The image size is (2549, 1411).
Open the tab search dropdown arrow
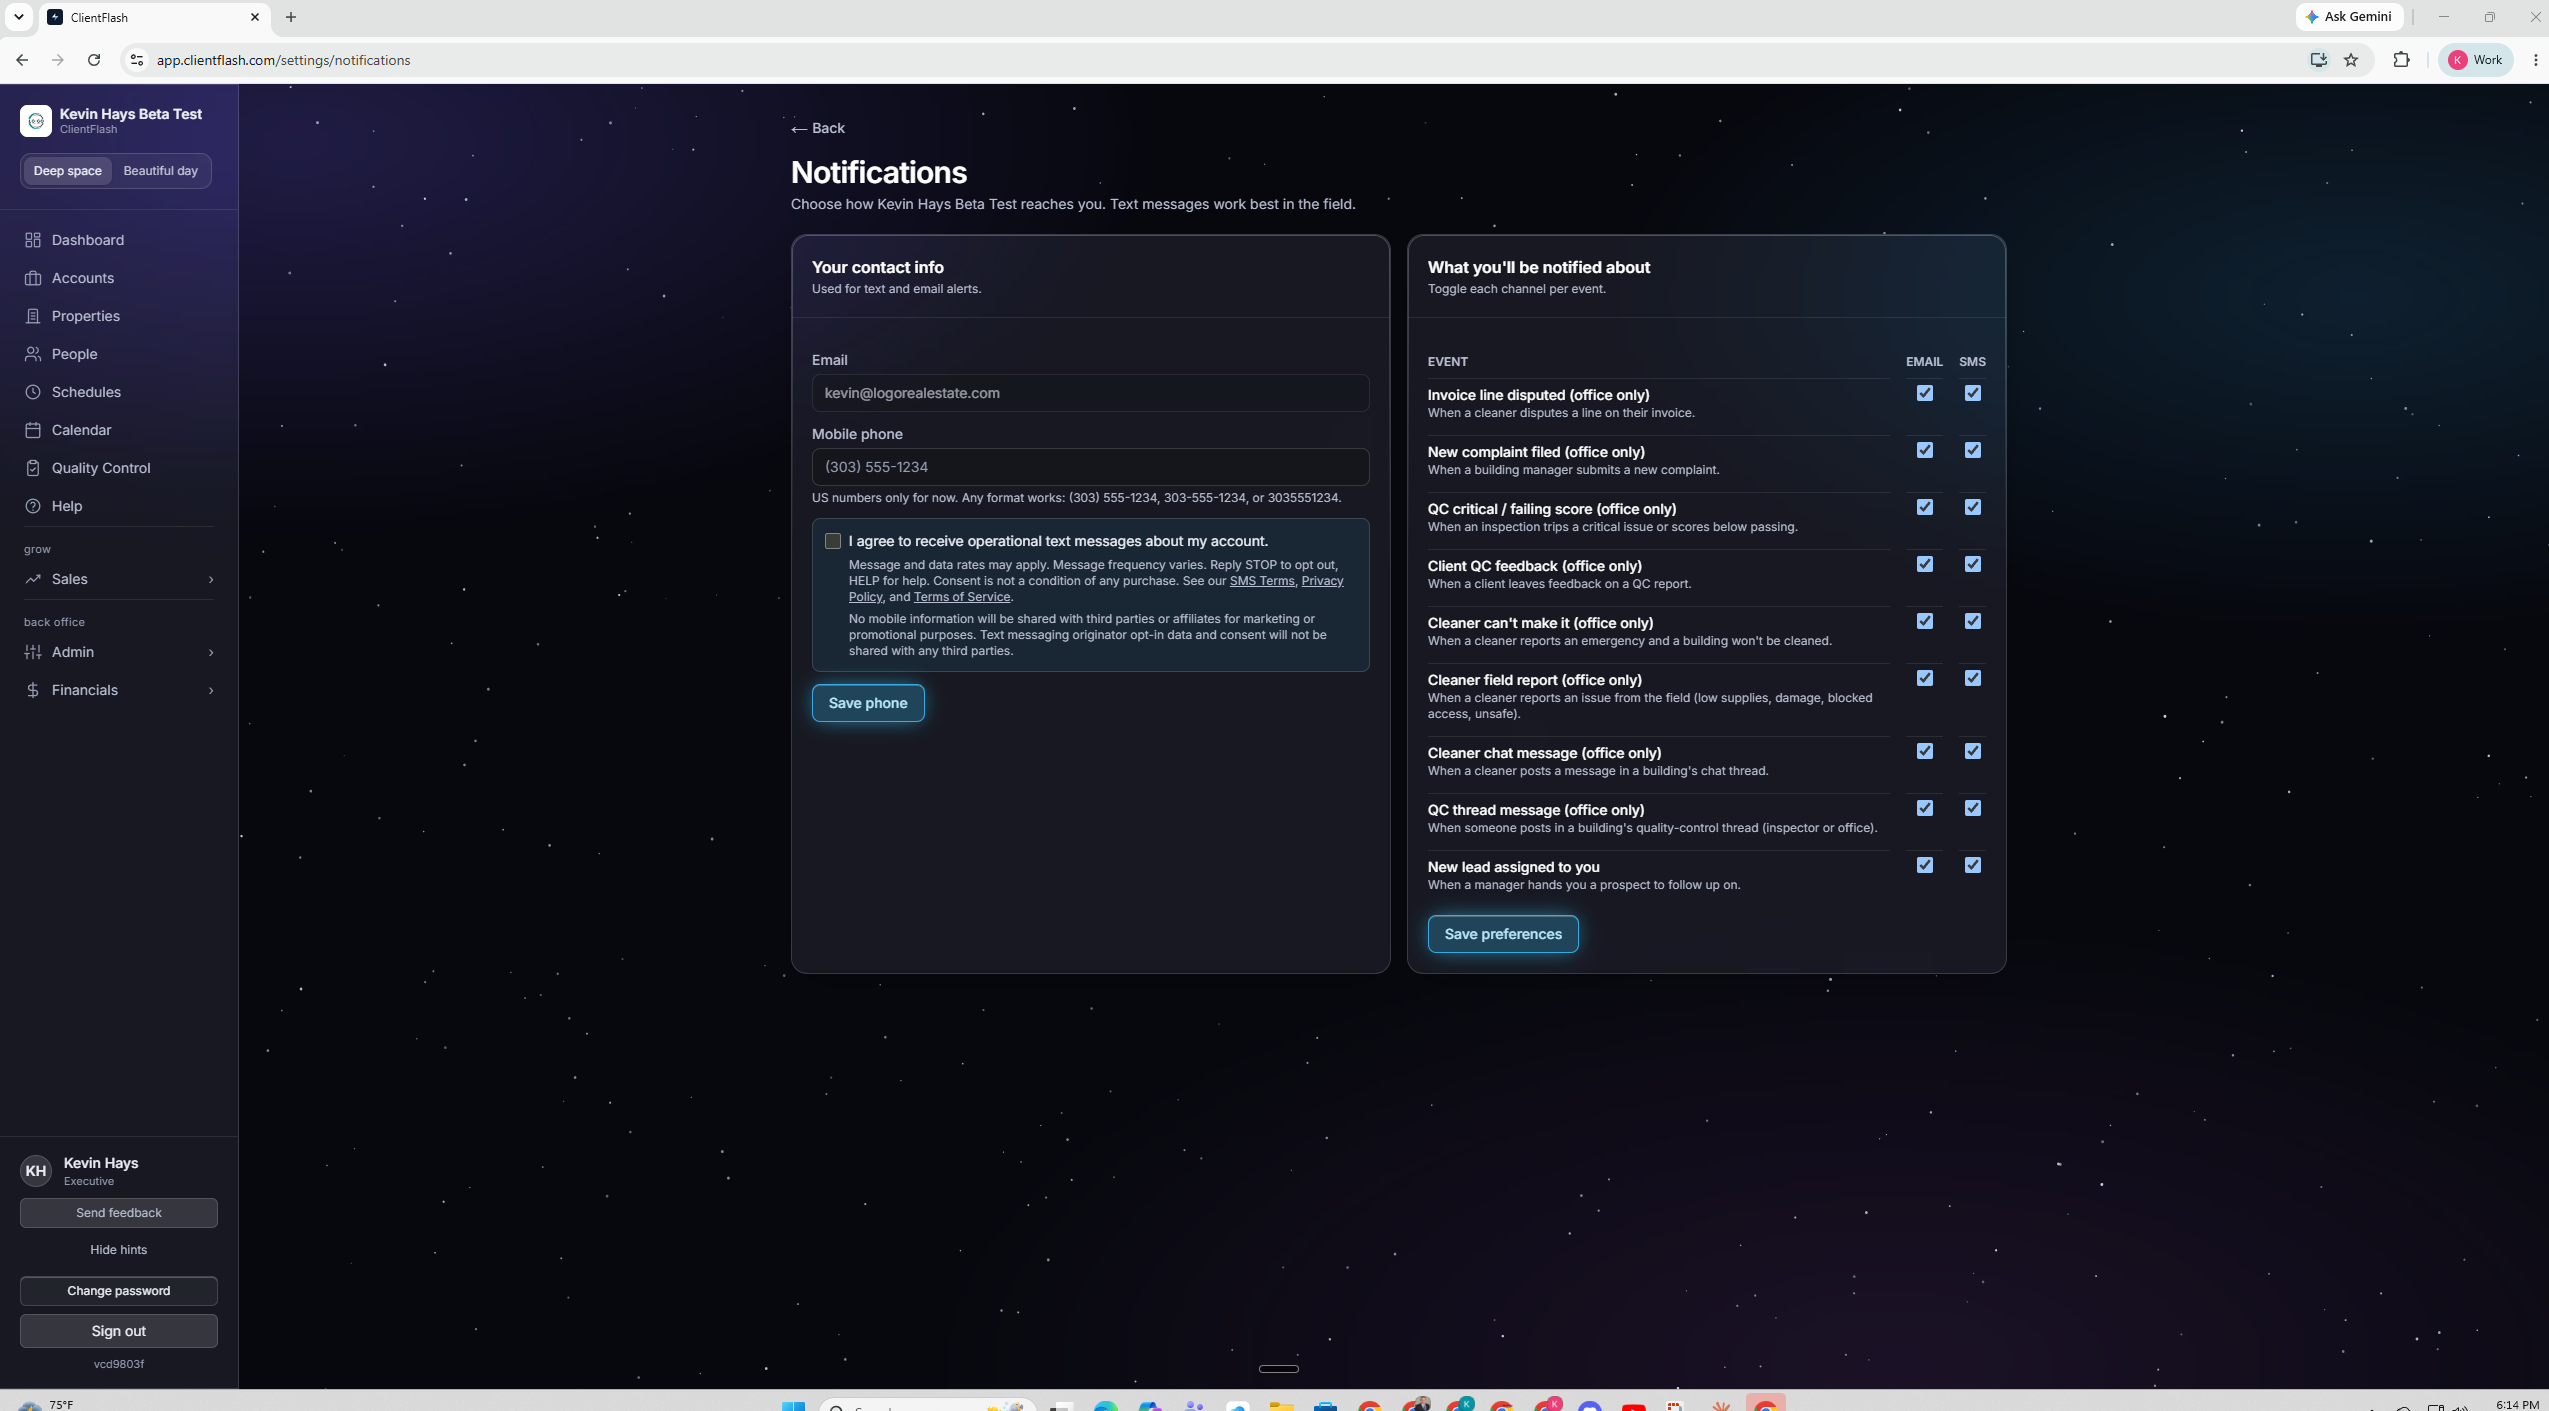pos(19,17)
